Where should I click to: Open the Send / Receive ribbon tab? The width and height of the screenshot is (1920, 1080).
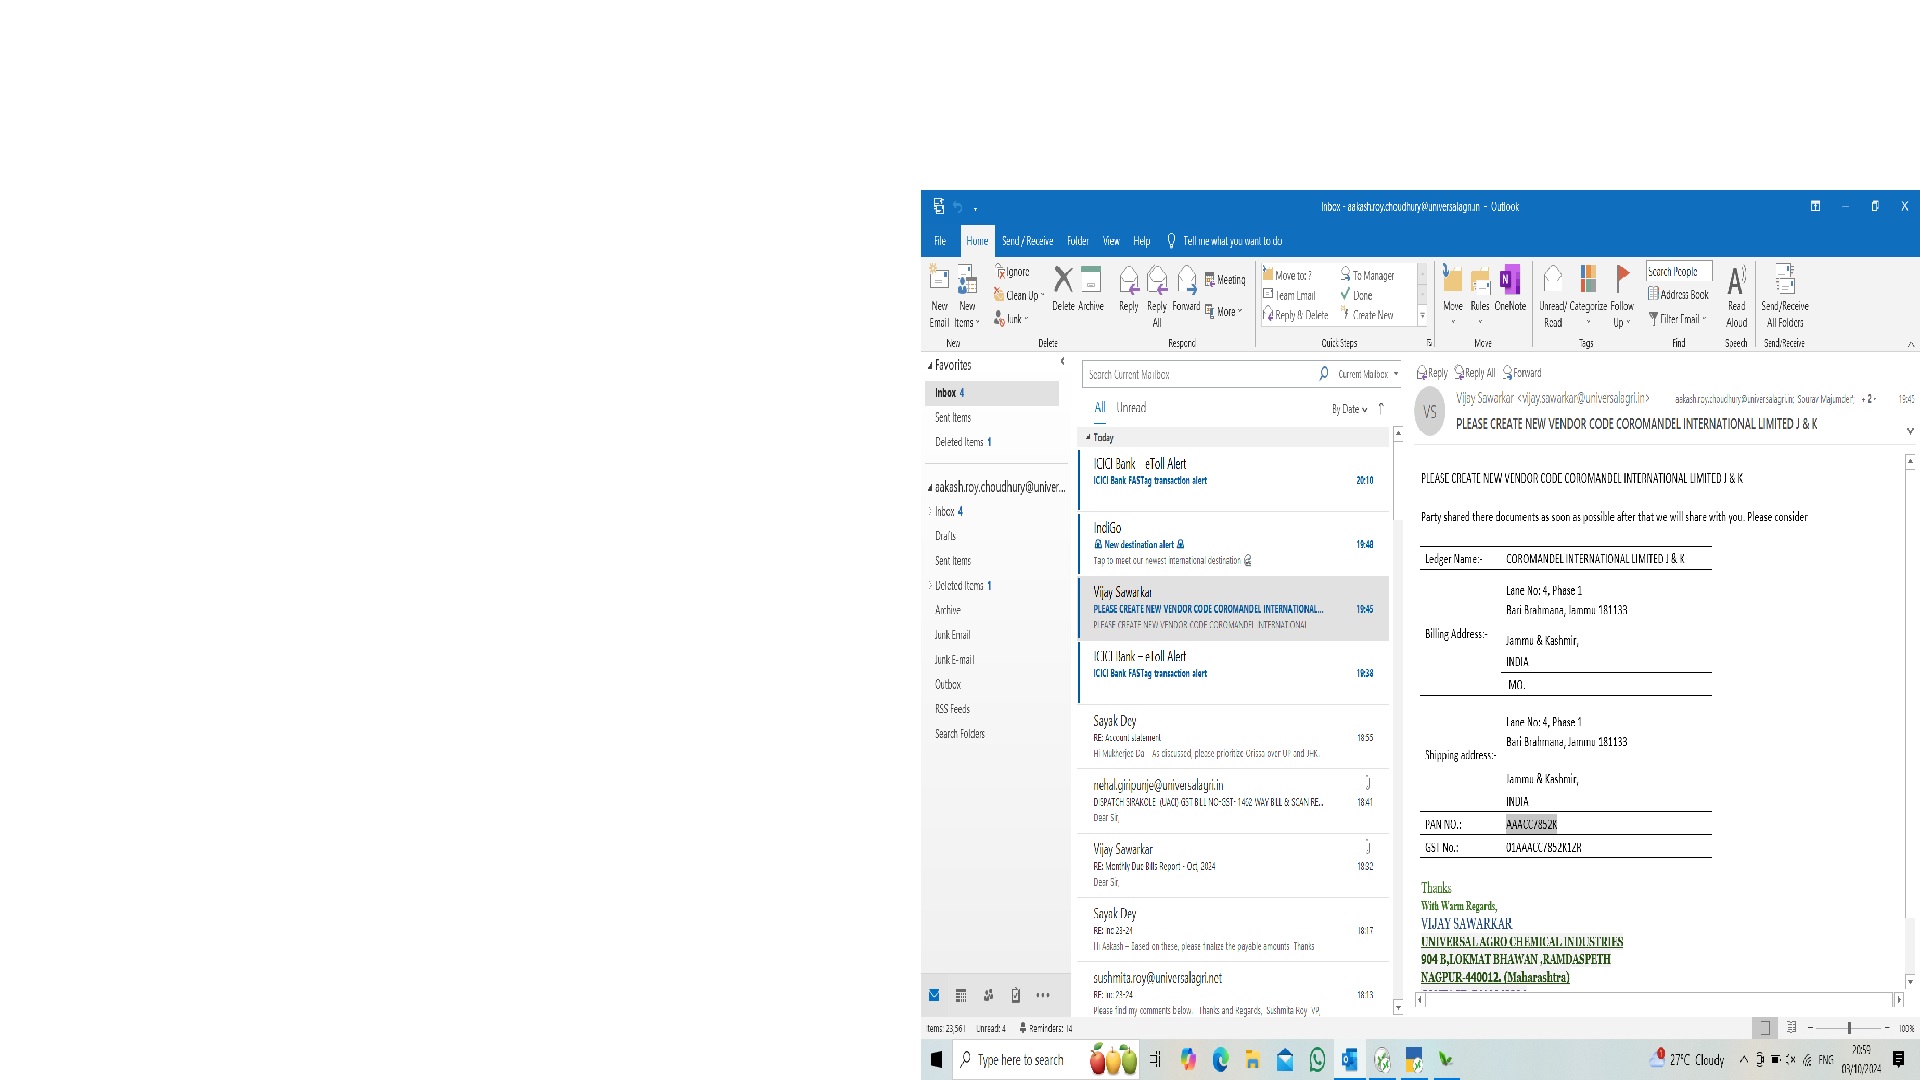tap(1027, 241)
